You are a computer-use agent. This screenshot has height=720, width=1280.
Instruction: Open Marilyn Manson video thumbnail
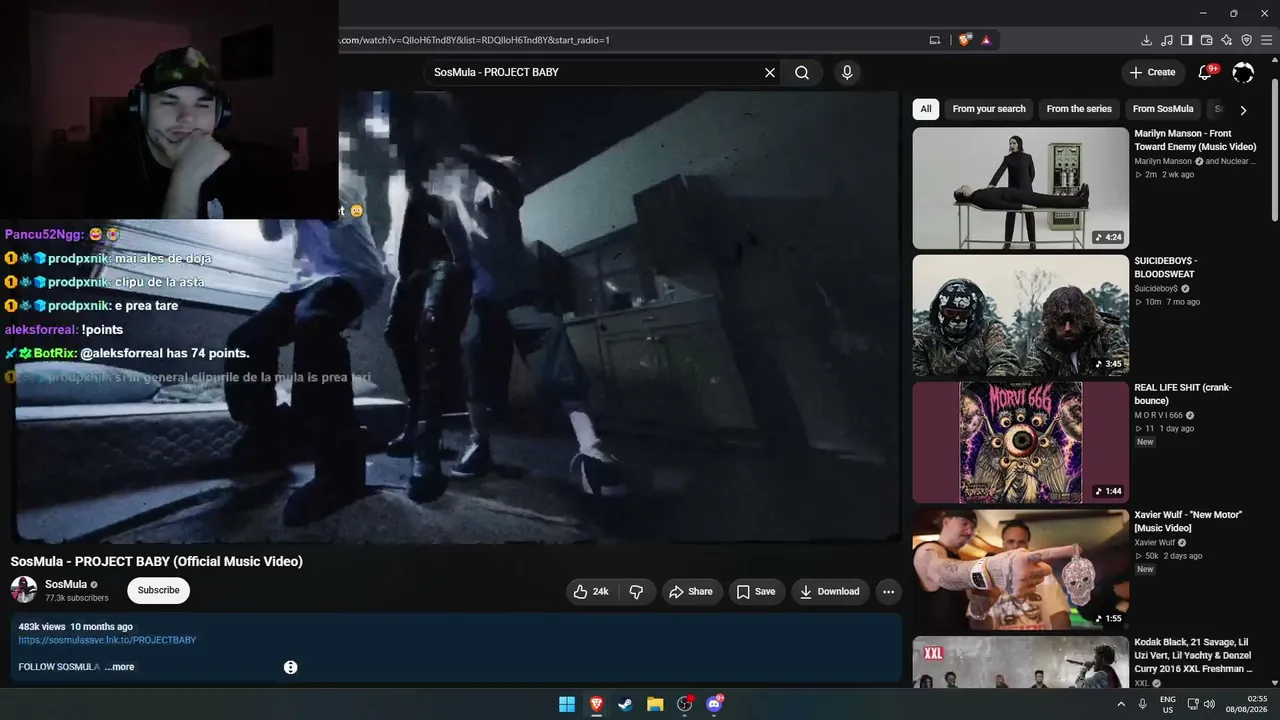coord(1020,188)
